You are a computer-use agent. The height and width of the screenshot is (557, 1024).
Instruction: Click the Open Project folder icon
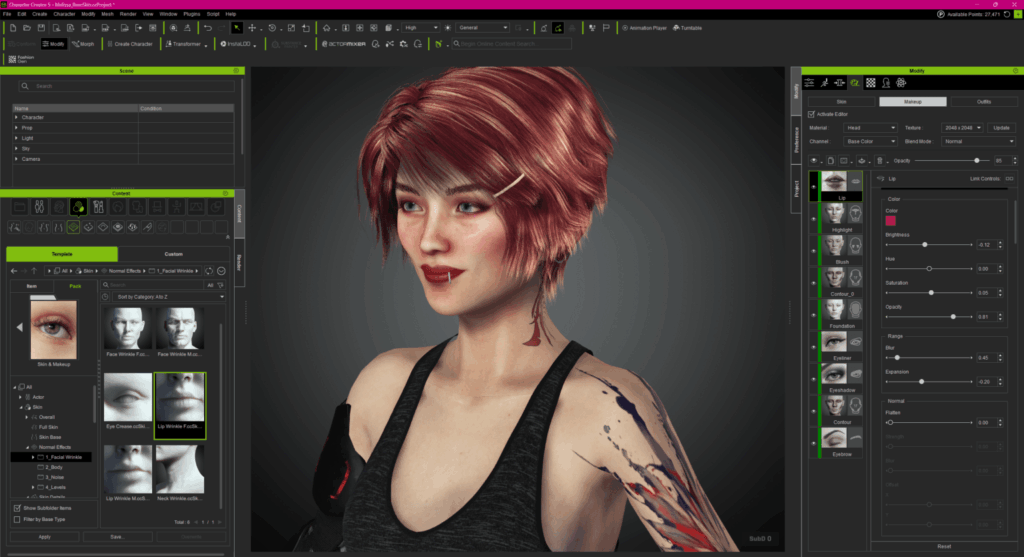pos(27,28)
